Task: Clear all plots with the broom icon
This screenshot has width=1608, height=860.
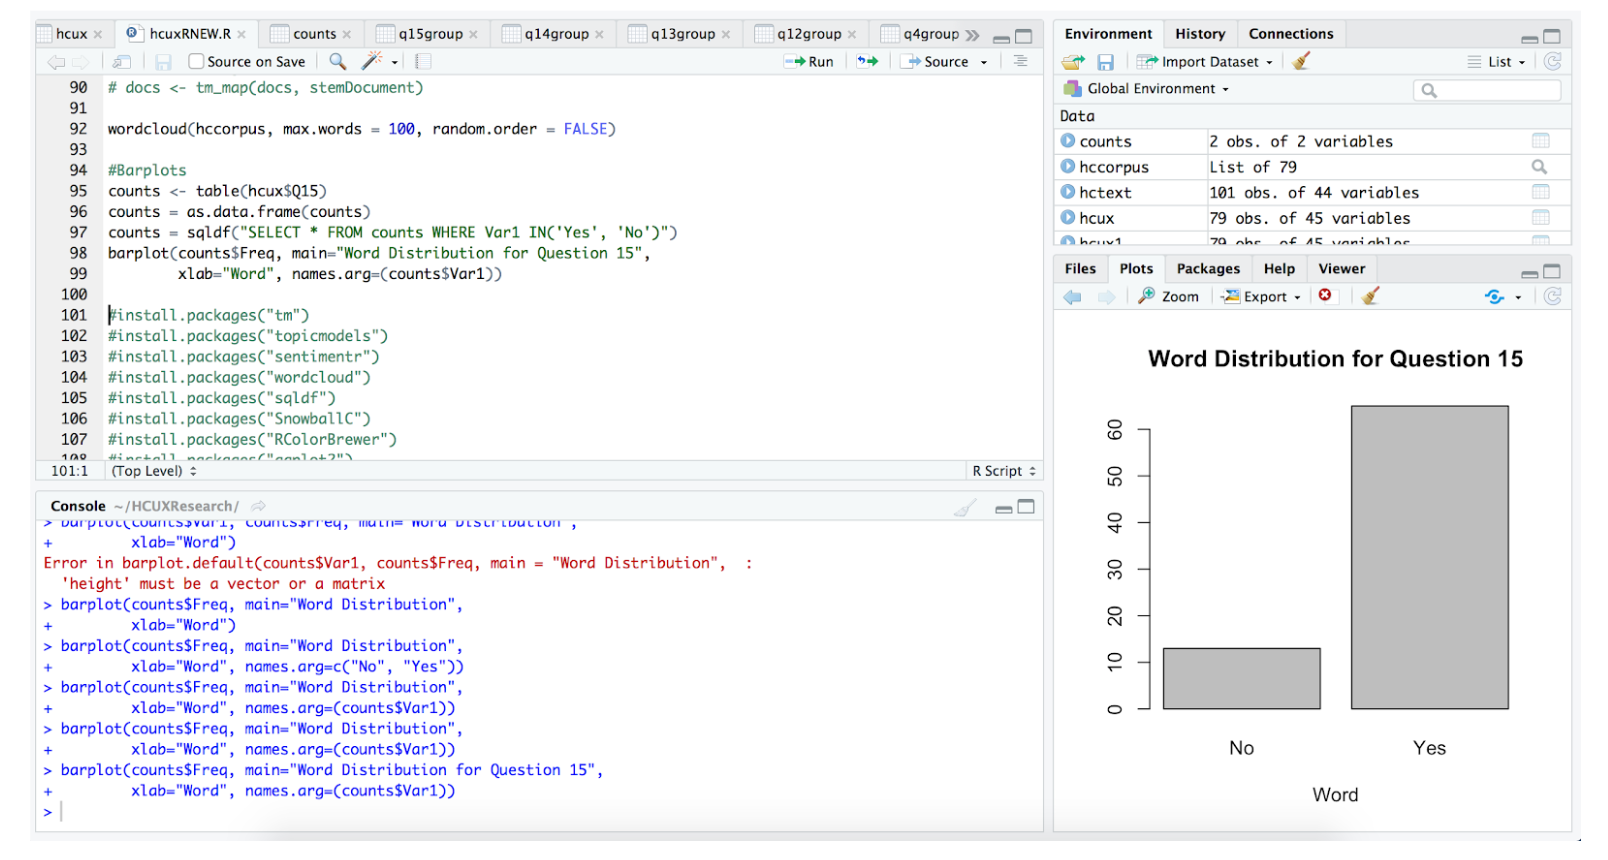Action: pyautogui.click(x=1371, y=296)
